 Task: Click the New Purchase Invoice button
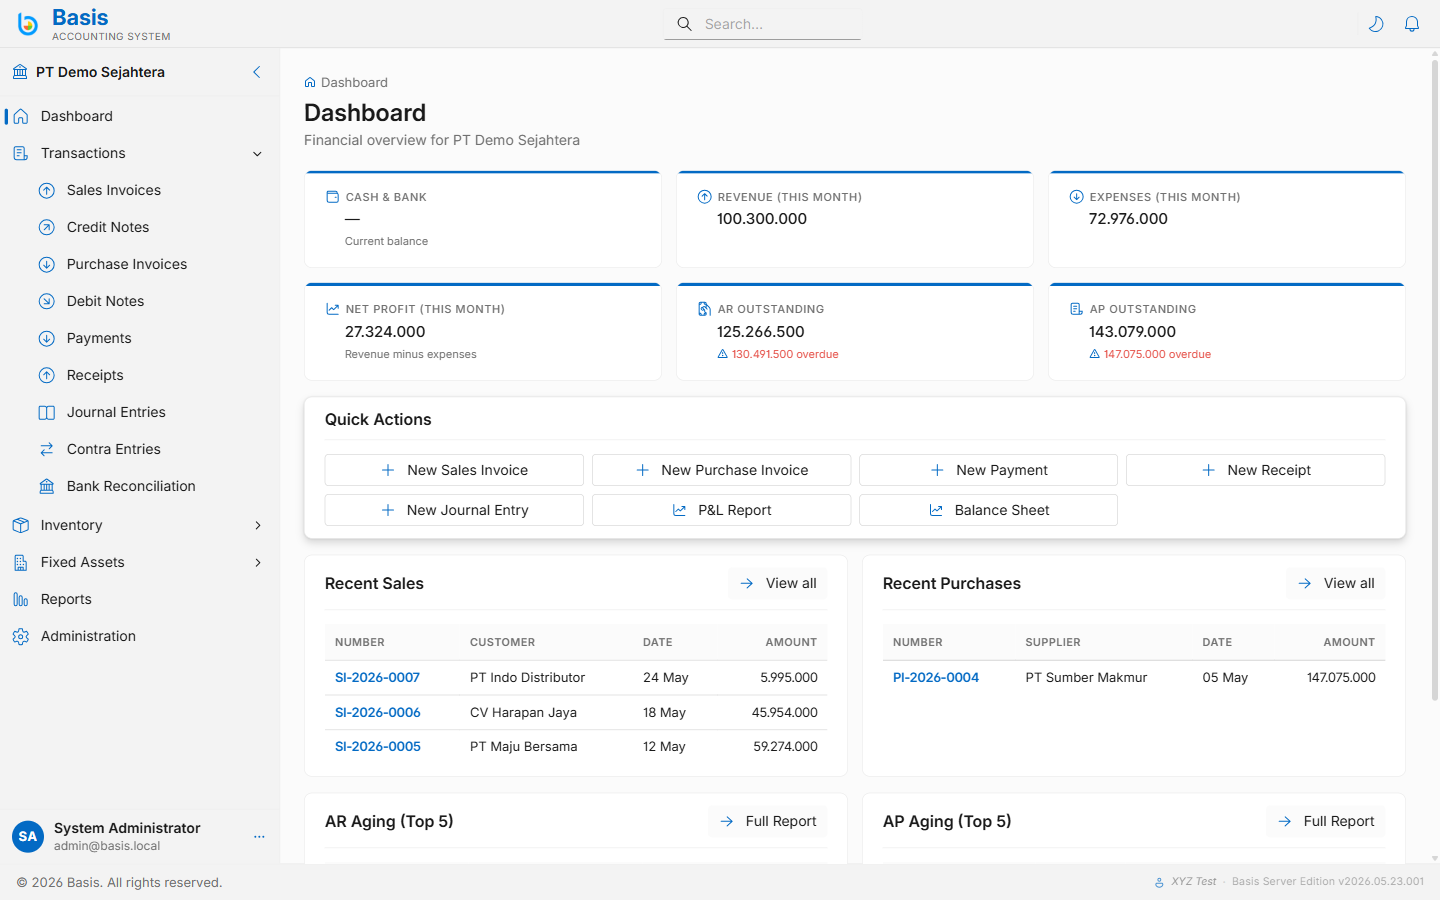(x=721, y=470)
